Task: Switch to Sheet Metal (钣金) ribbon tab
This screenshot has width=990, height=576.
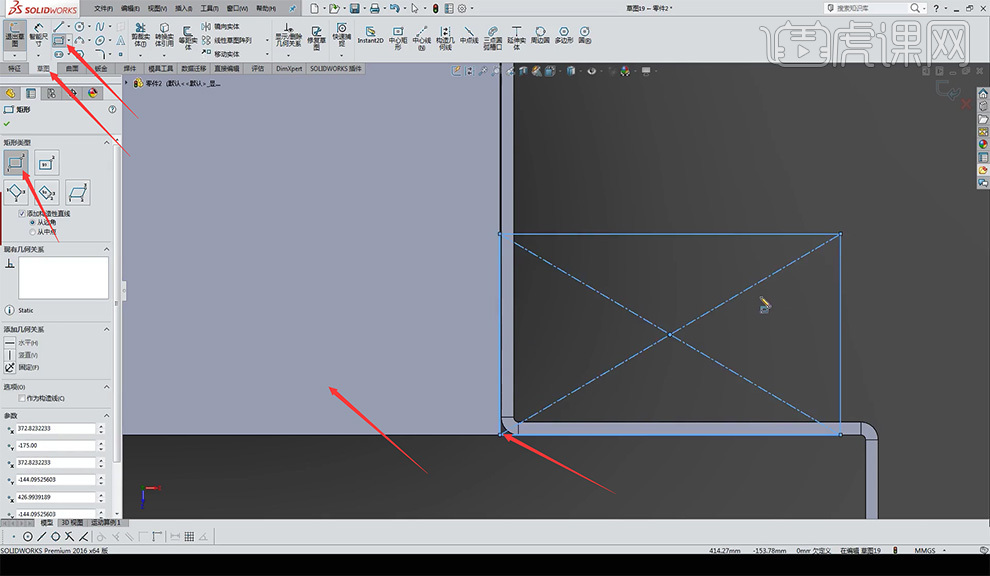Action: (101, 68)
